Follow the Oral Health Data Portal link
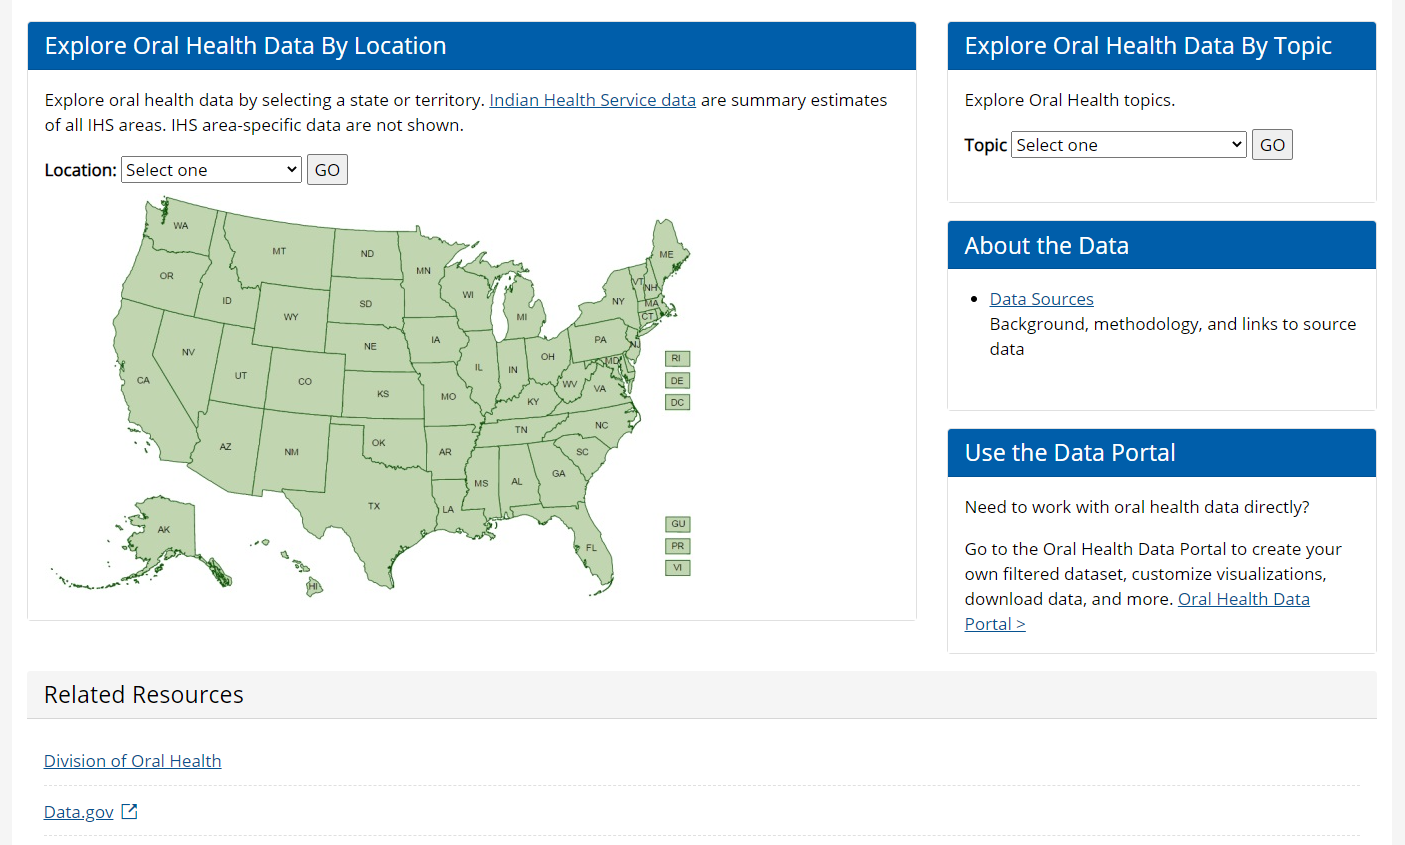The height and width of the screenshot is (845, 1405). [x=1243, y=599]
